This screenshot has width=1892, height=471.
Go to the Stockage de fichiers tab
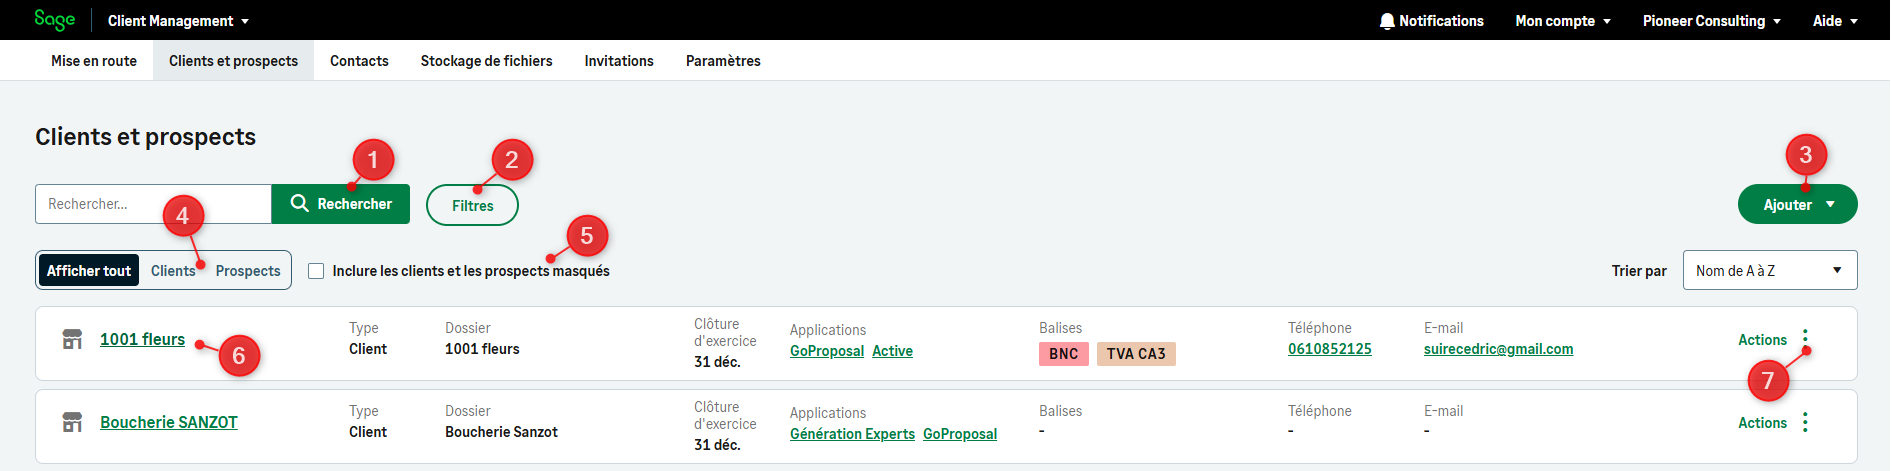coord(486,61)
